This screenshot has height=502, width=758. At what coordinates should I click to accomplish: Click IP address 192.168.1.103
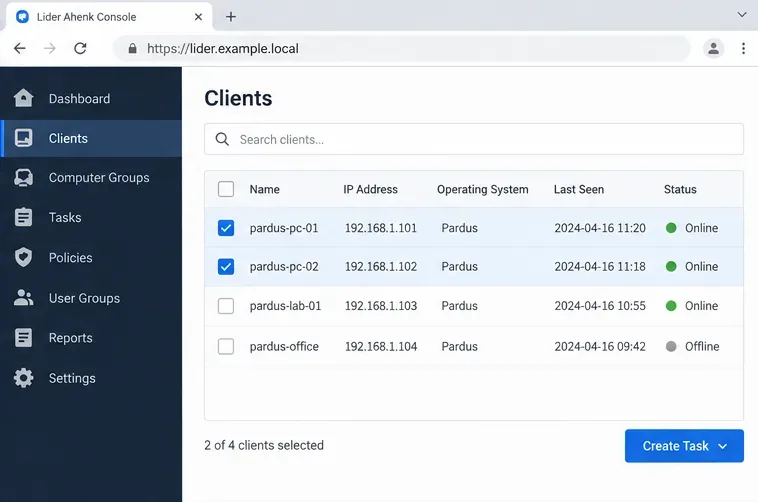[x=380, y=306]
